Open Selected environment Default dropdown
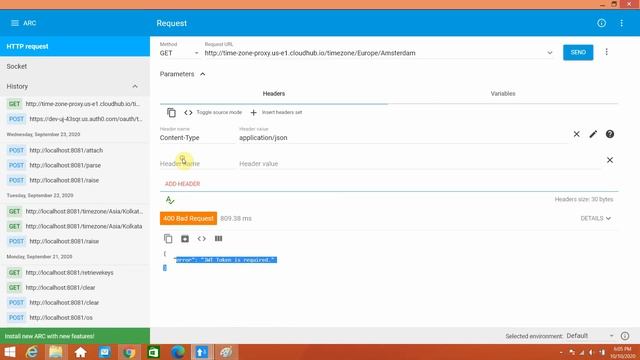 tap(590, 336)
